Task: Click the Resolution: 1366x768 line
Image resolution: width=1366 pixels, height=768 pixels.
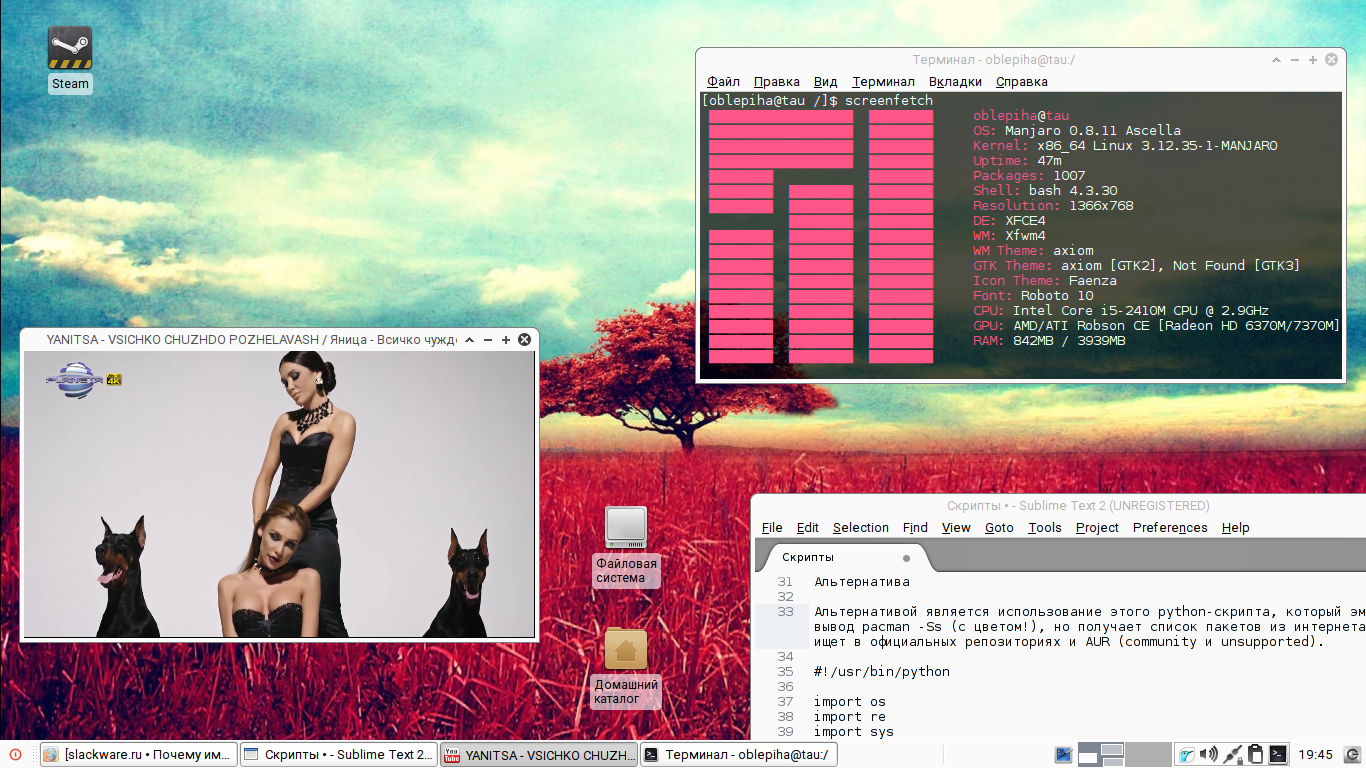Action: pos(1053,206)
